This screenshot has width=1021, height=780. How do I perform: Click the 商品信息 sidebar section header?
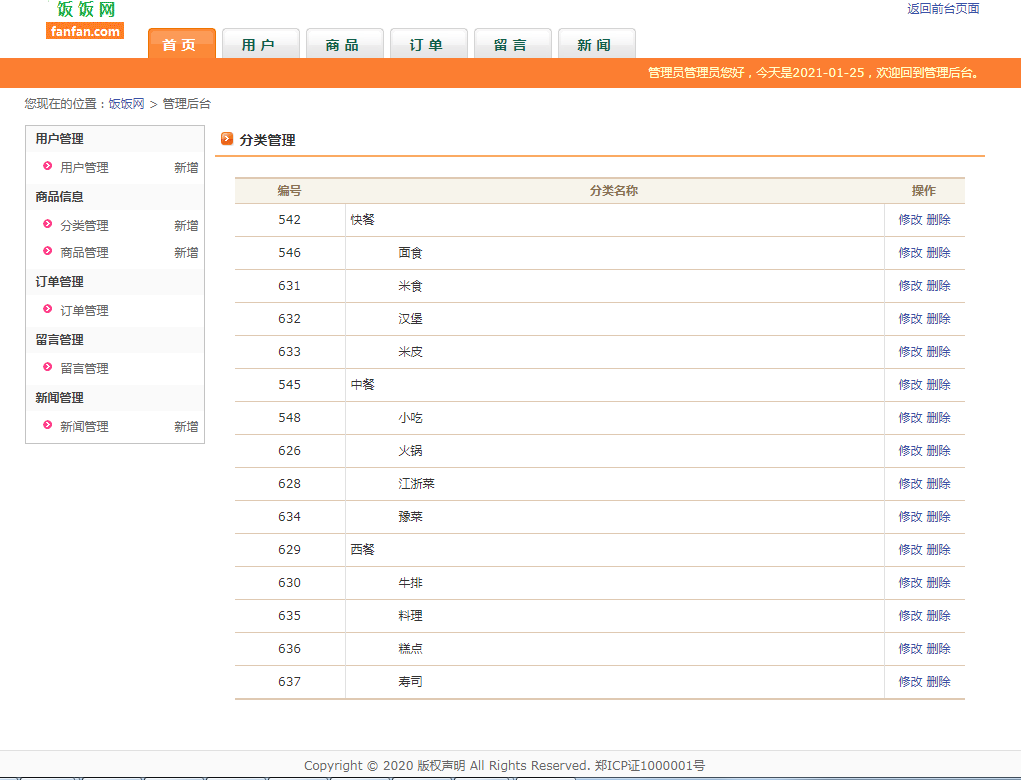pos(59,197)
